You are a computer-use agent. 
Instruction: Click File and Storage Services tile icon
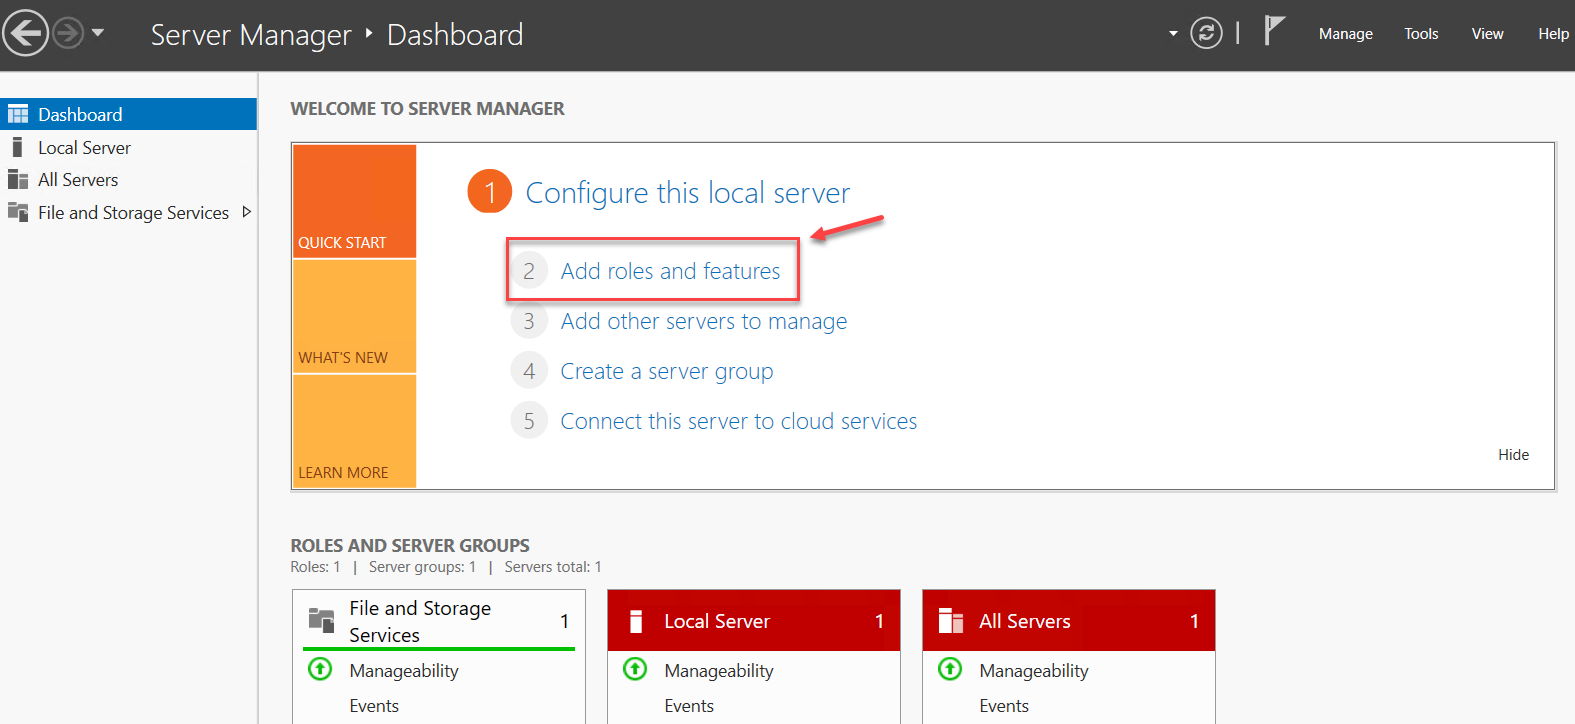321,620
